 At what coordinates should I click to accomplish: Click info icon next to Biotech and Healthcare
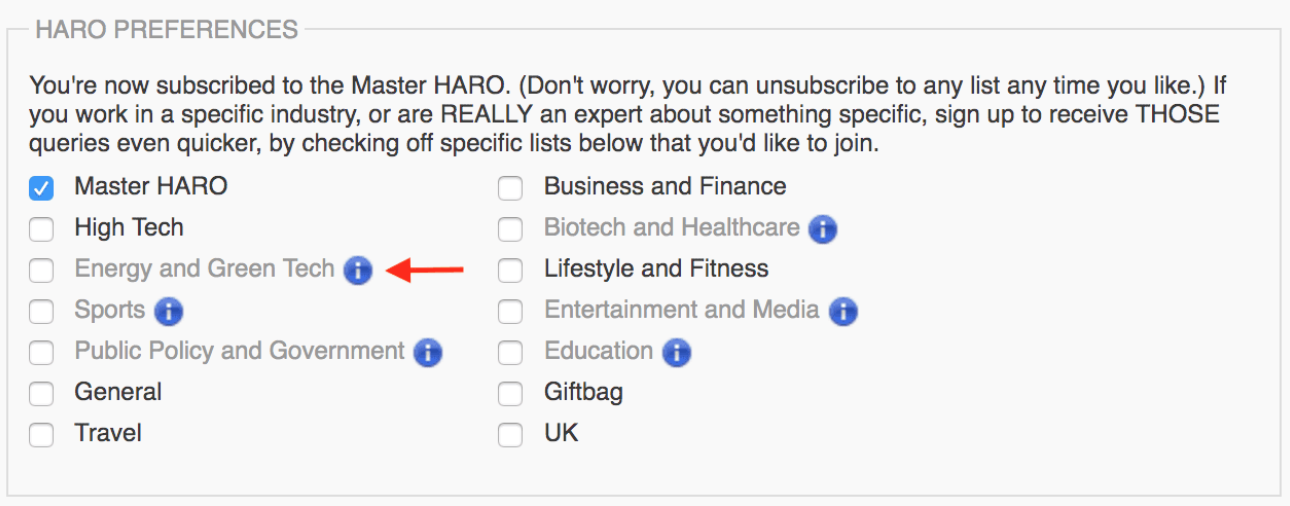[x=822, y=230]
